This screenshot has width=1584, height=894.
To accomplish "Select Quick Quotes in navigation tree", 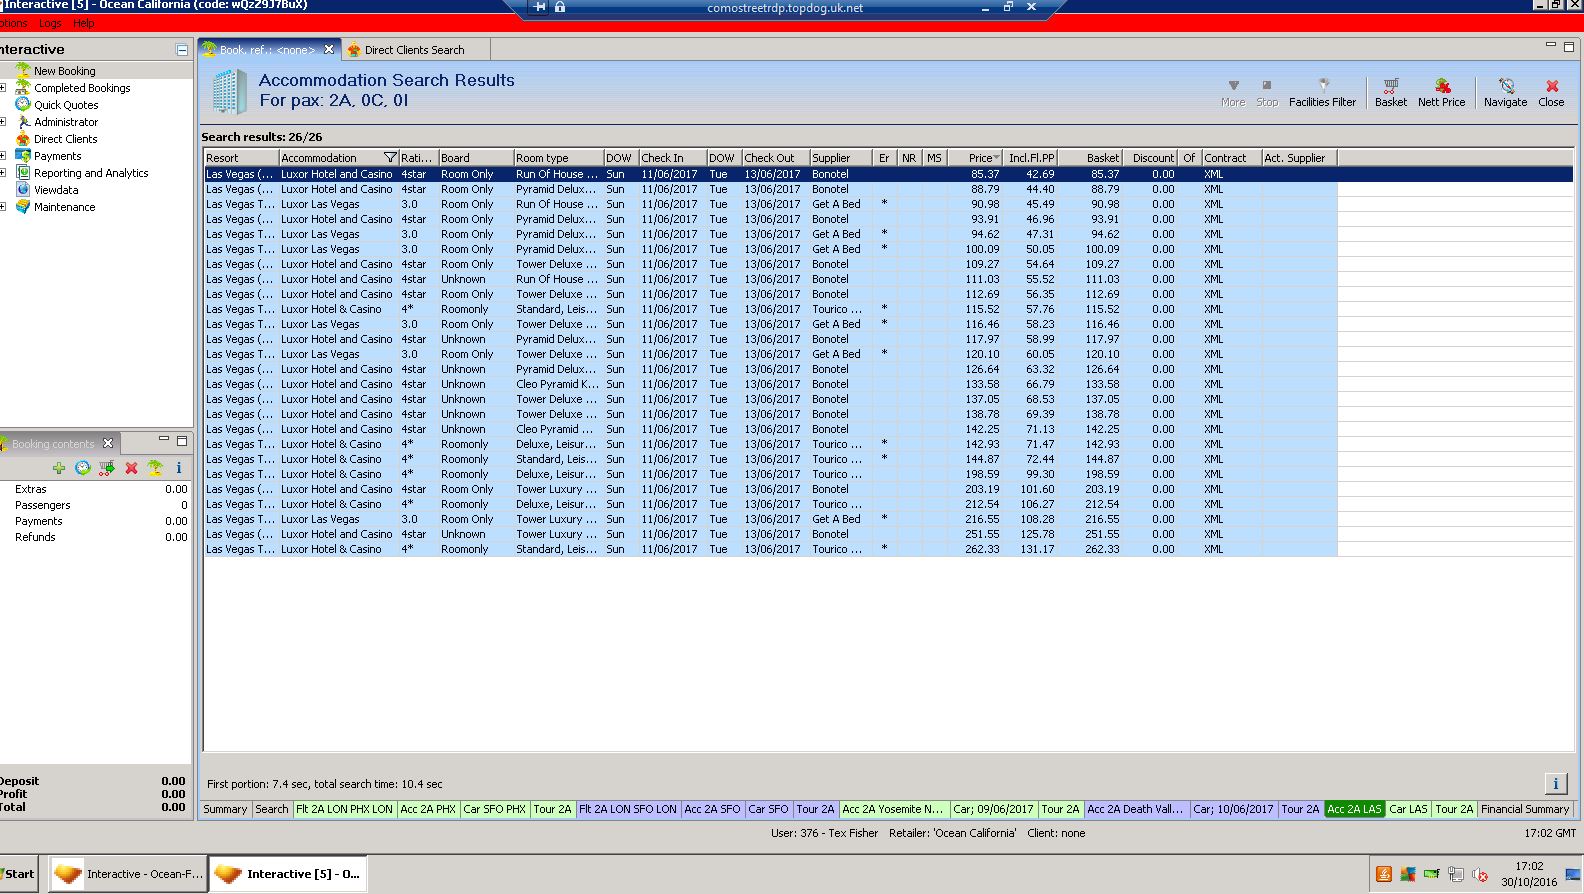I will point(66,105).
